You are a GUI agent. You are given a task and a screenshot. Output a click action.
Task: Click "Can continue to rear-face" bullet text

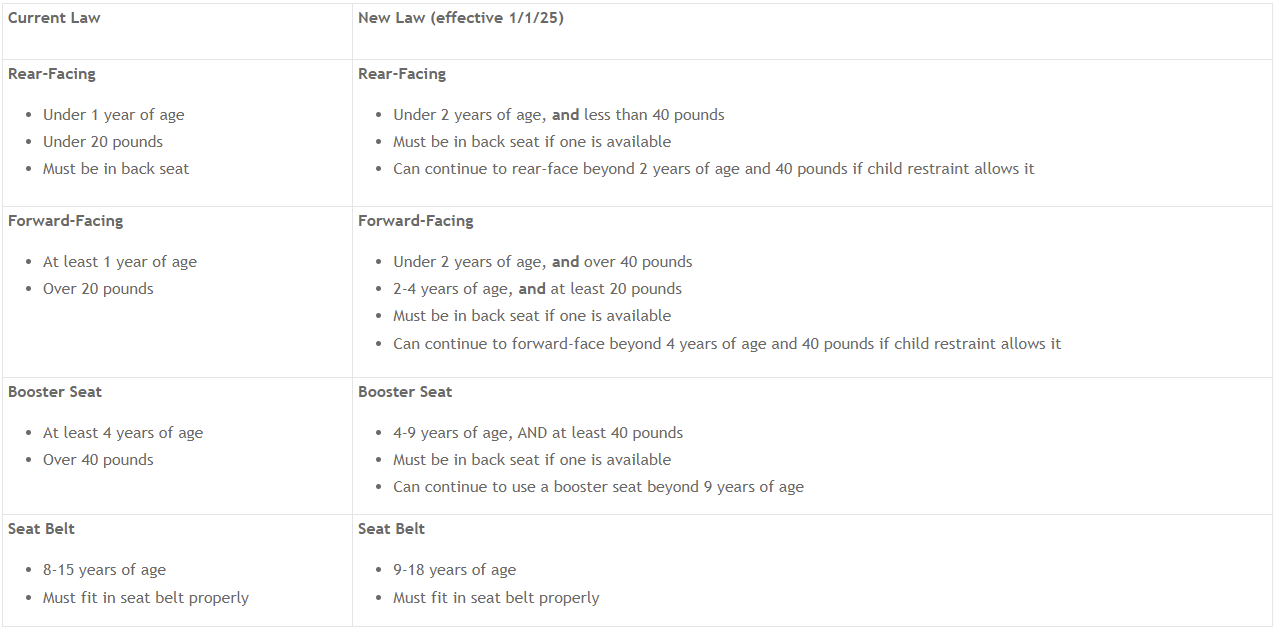(x=713, y=169)
